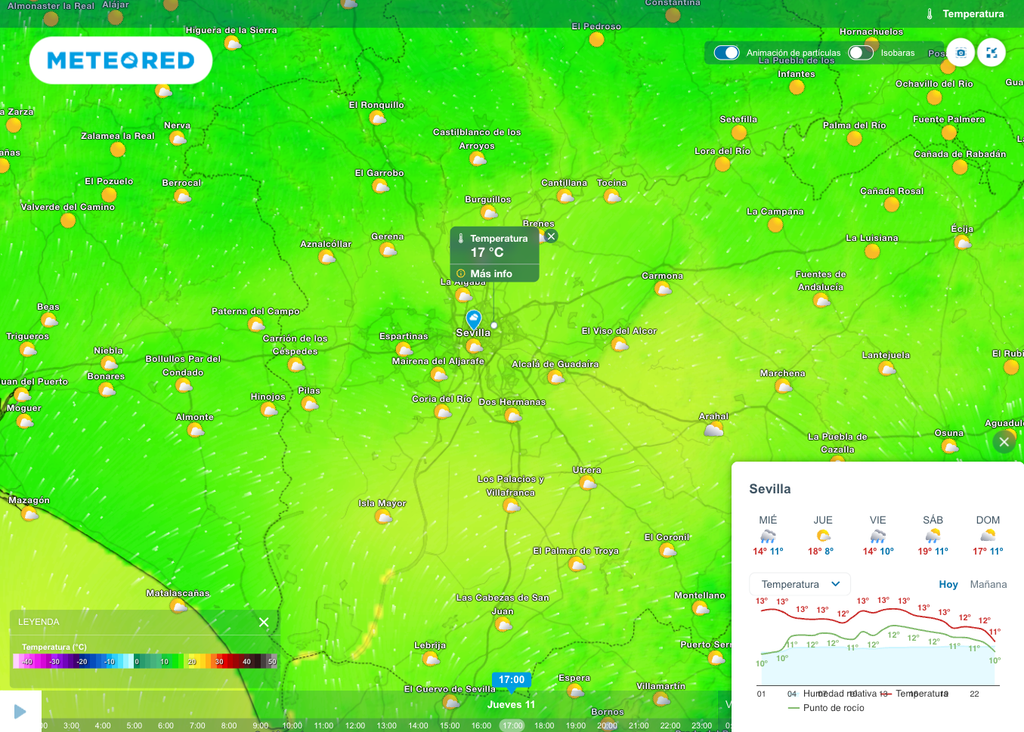This screenshot has width=1024, height=732.
Task: Toggle Animación de partículas off
Action: [x=727, y=53]
